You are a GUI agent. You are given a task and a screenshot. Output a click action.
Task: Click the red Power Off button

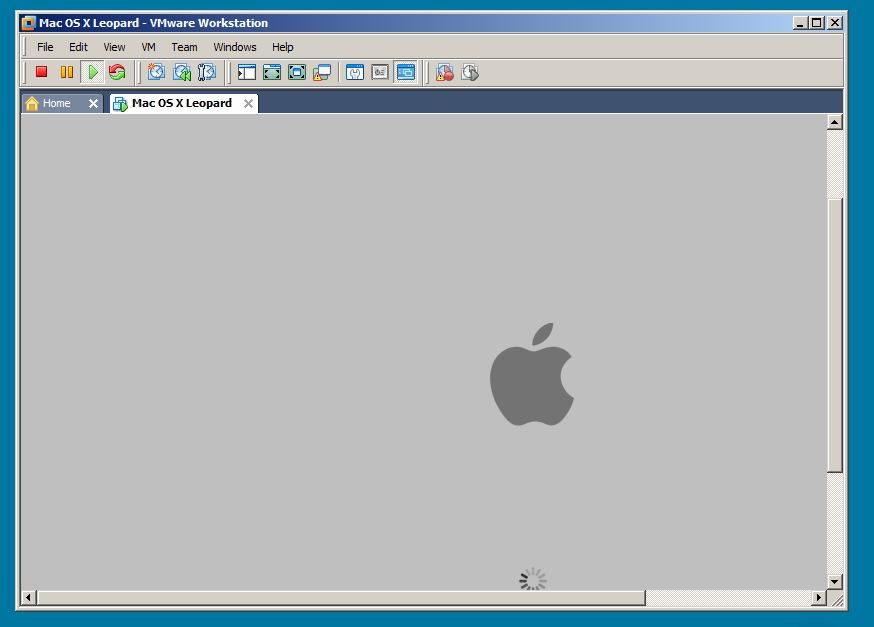(42, 72)
